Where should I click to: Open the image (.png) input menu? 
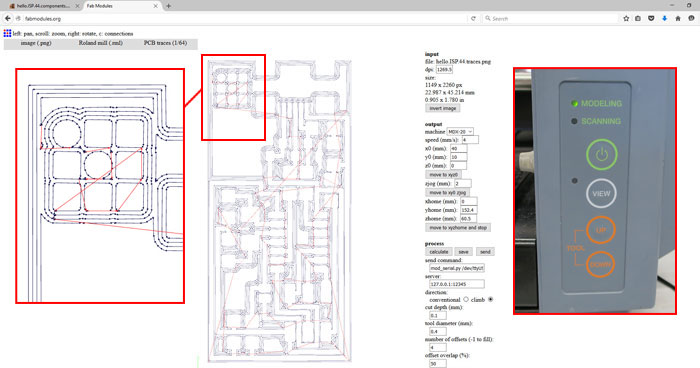tap(36, 43)
